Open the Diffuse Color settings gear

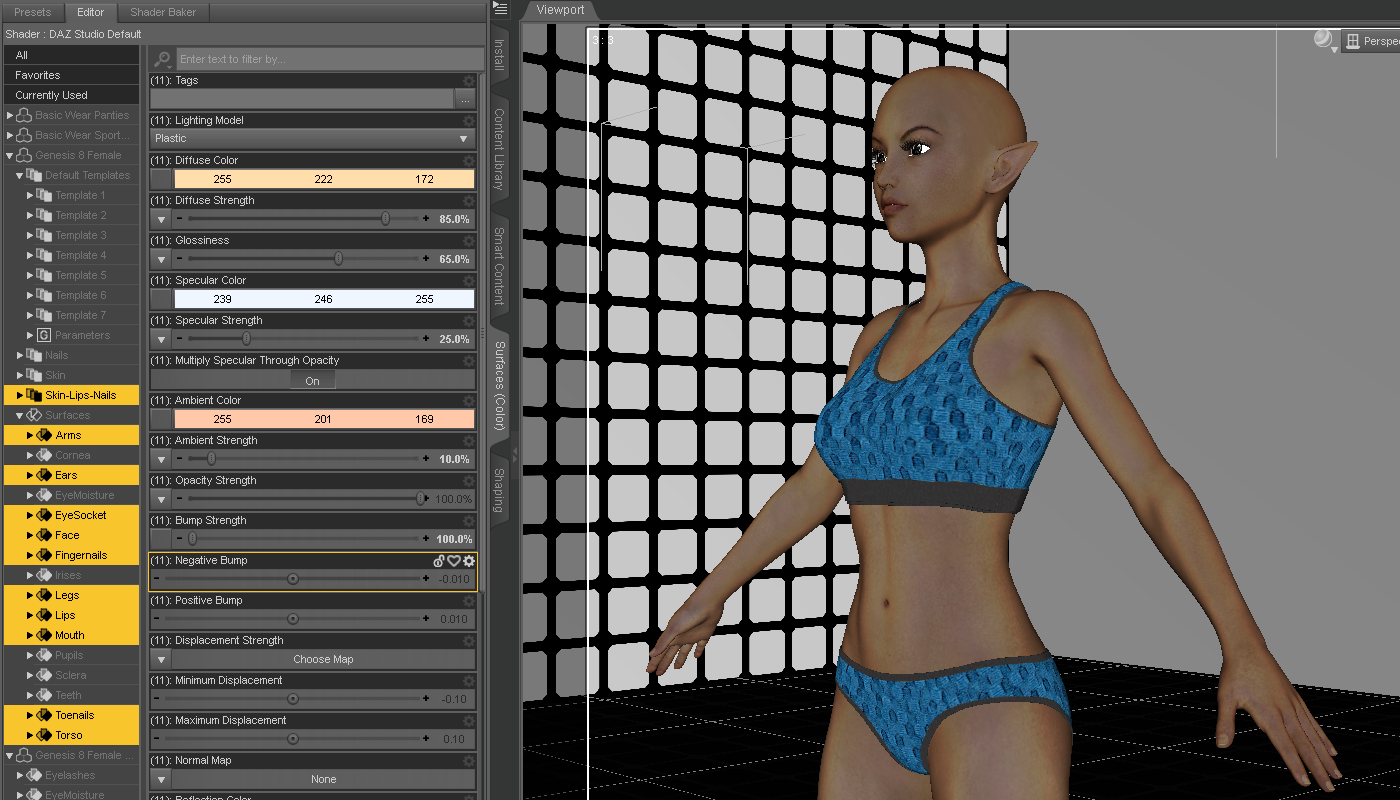pyautogui.click(x=469, y=161)
